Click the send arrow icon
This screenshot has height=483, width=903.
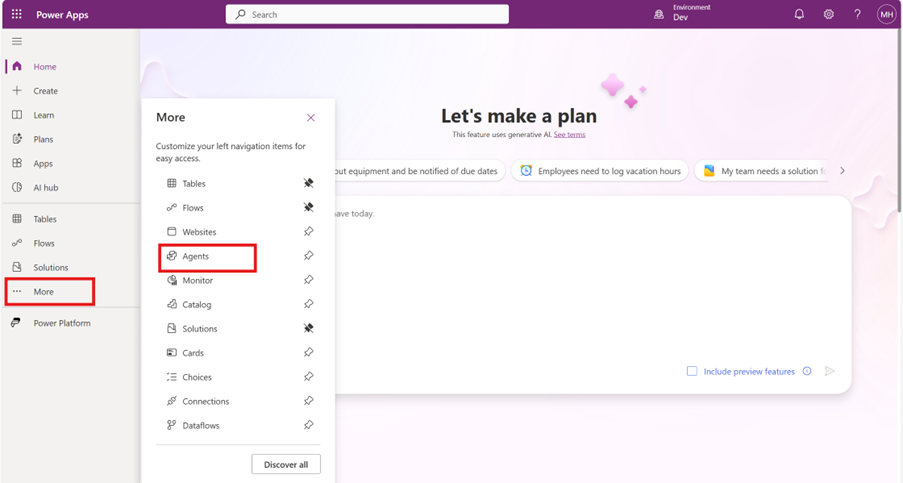click(829, 371)
